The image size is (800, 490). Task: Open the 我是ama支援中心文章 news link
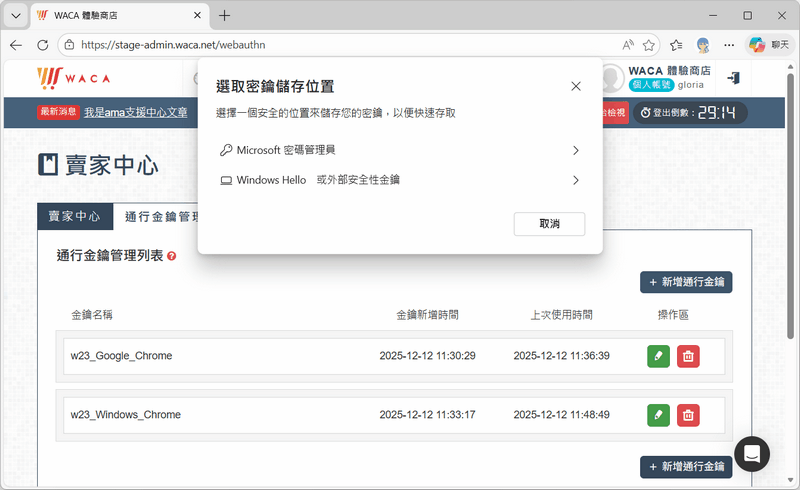(x=135, y=113)
